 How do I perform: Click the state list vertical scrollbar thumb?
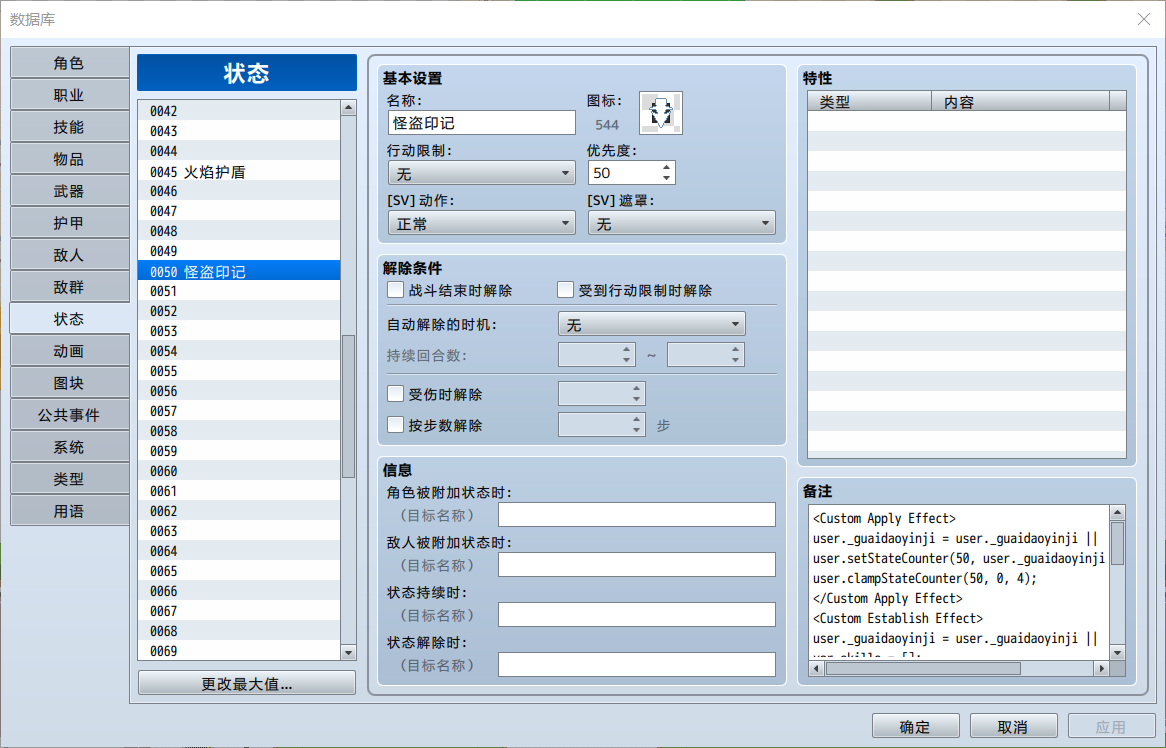(x=348, y=406)
